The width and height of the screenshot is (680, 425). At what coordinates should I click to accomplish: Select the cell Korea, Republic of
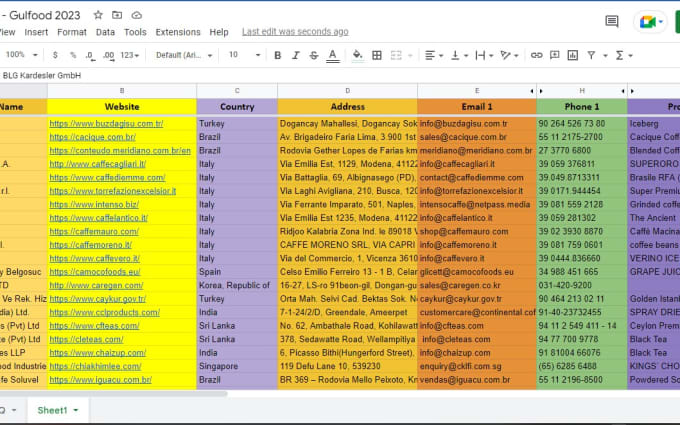click(x=237, y=285)
